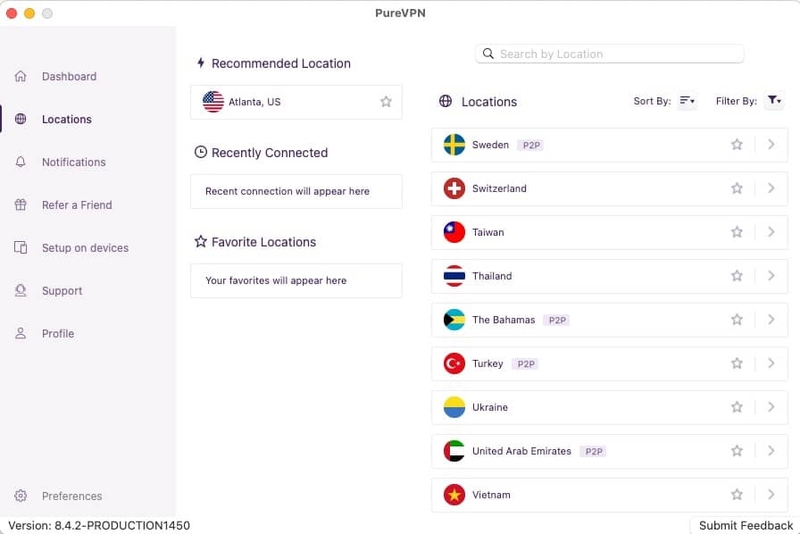Screen dimensions: 800x534
Task: Expand Taiwan's city list chevron
Action: click(771, 232)
